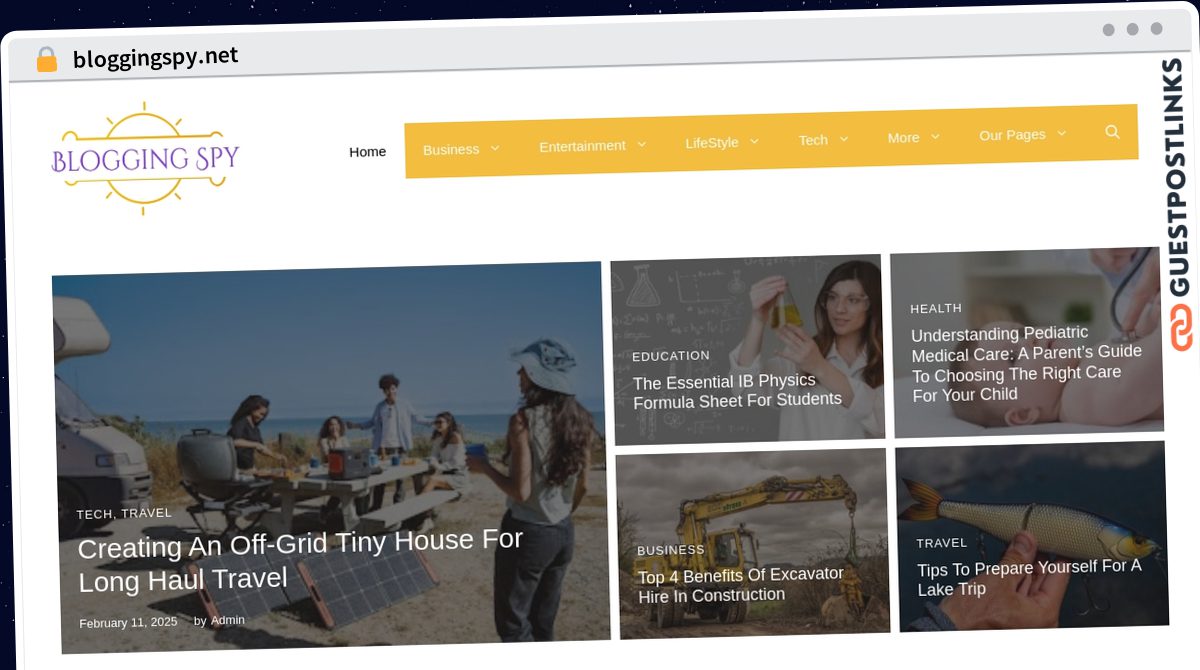This screenshot has width=1200, height=670.
Task: Click the TECH category on the tiny house article
Action: point(94,514)
